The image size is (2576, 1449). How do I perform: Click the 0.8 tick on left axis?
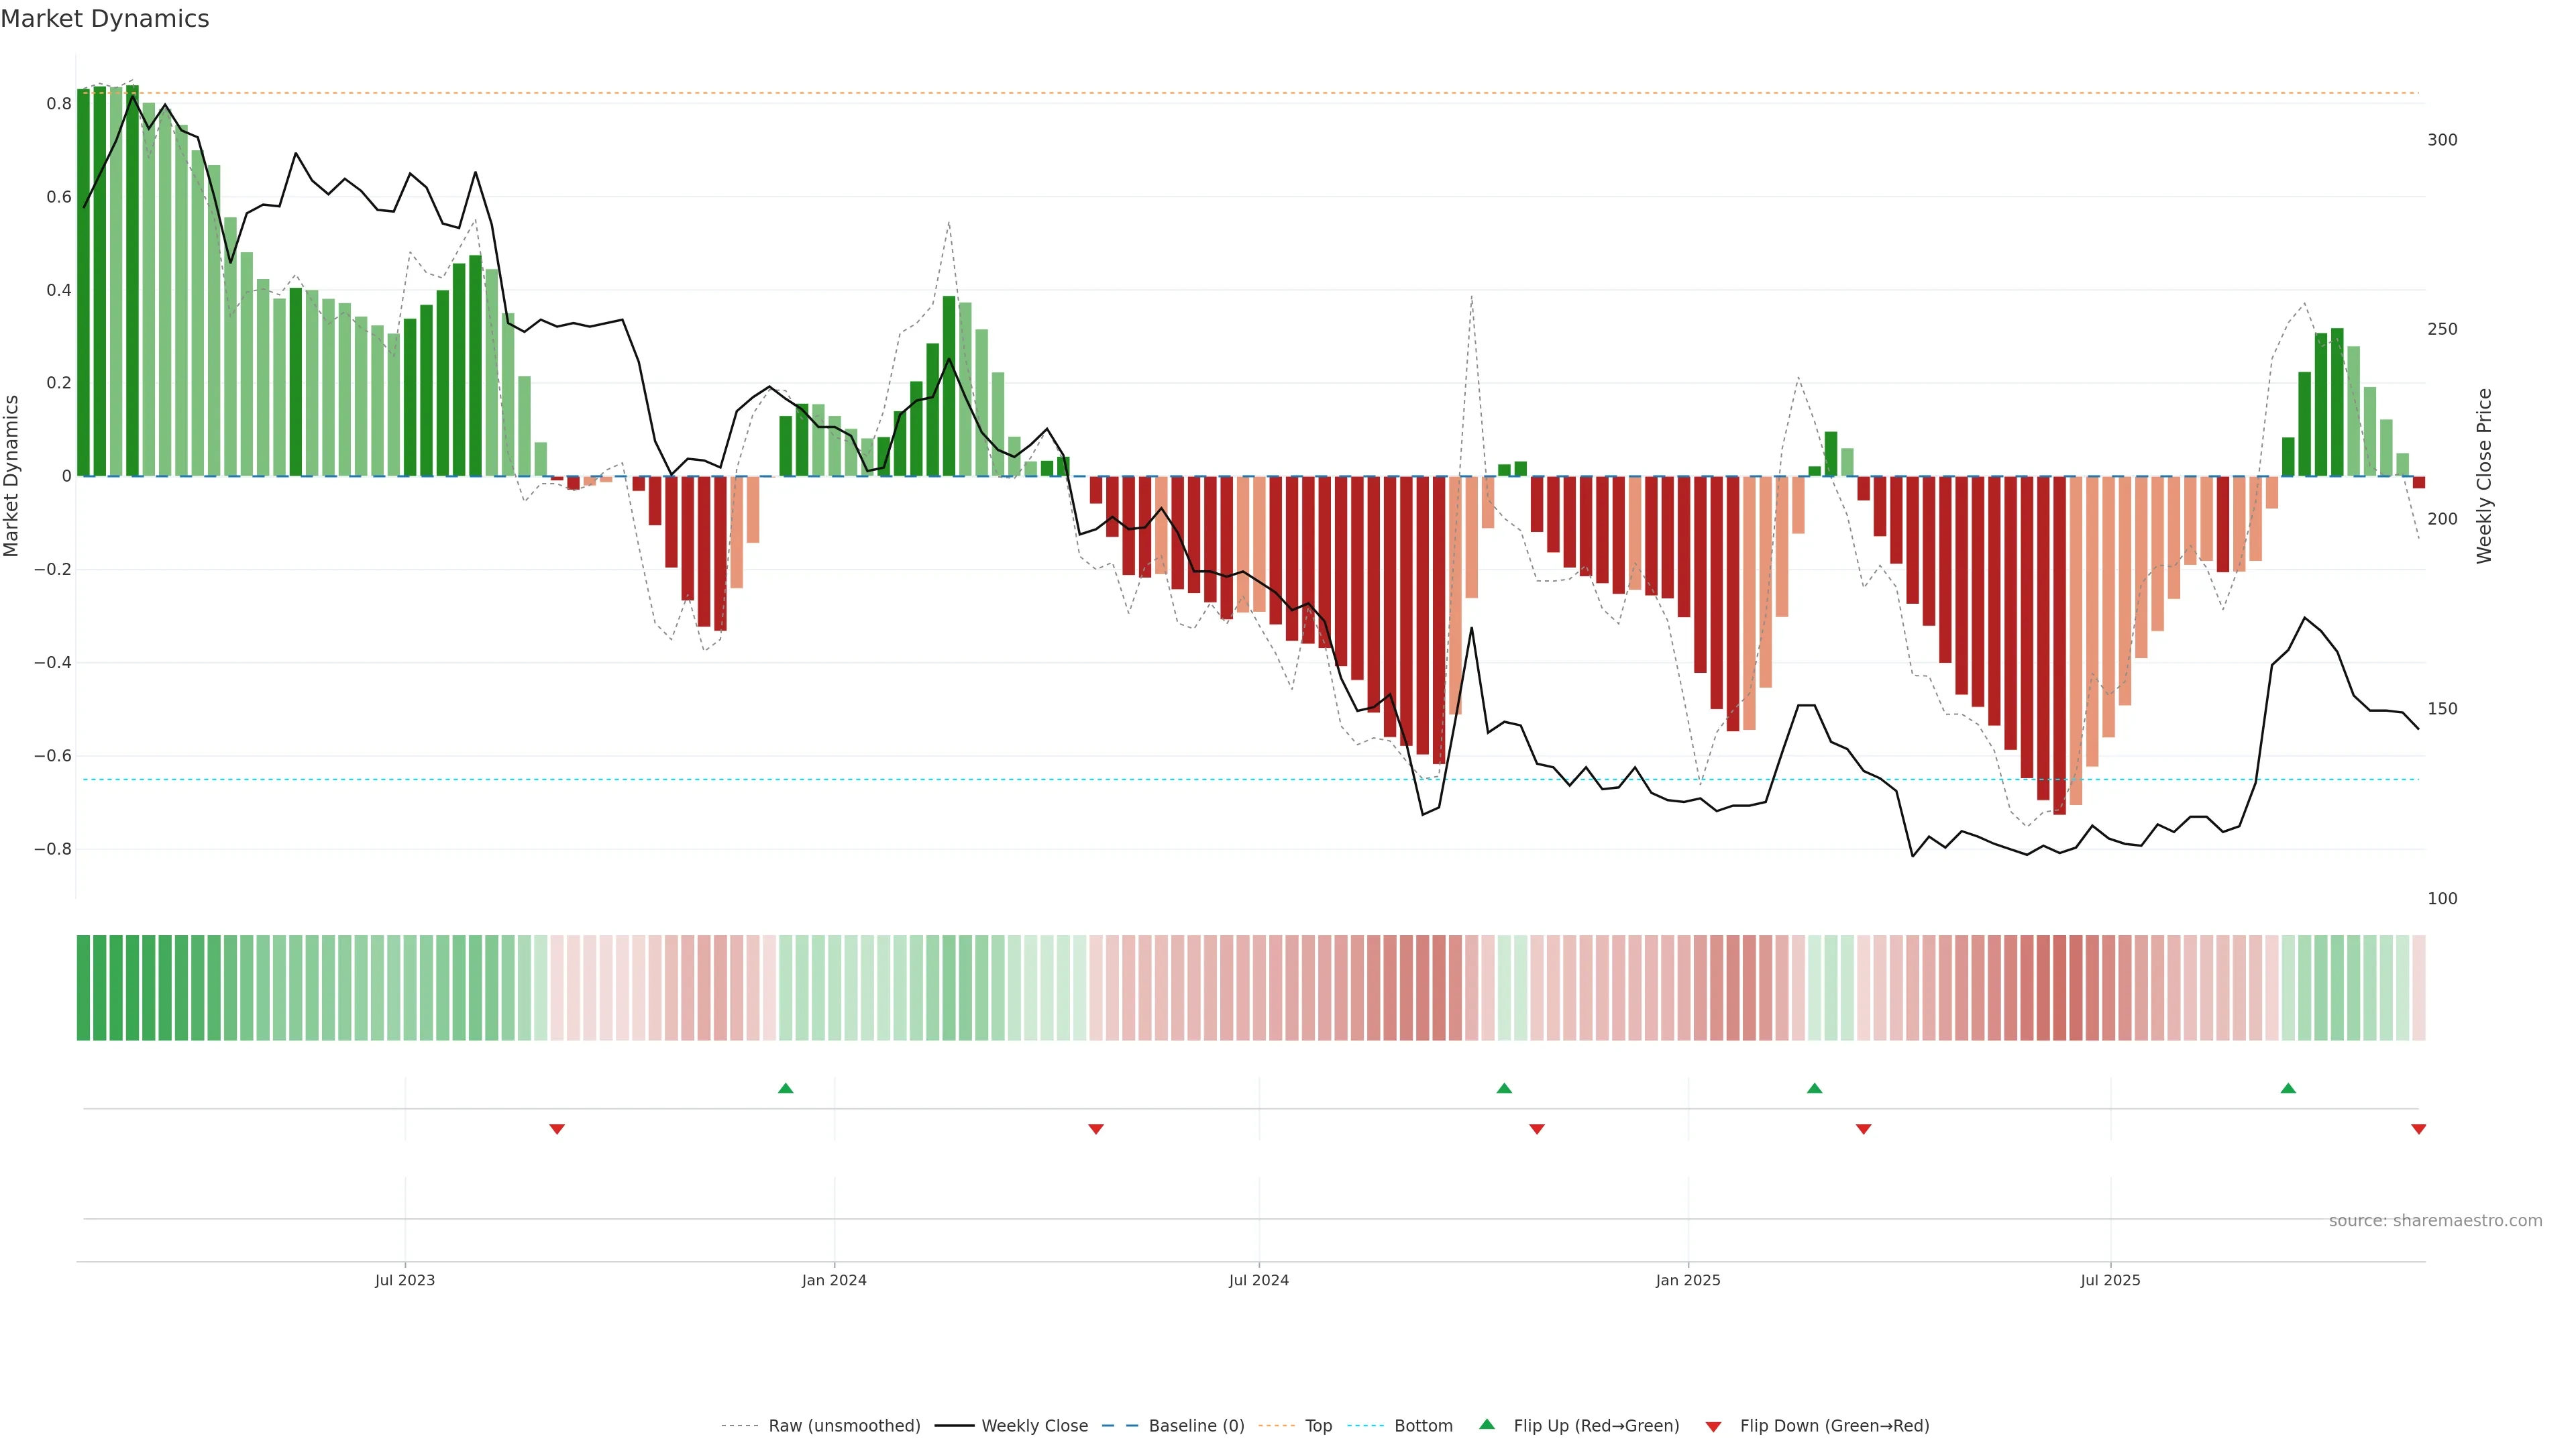pyautogui.click(x=59, y=104)
